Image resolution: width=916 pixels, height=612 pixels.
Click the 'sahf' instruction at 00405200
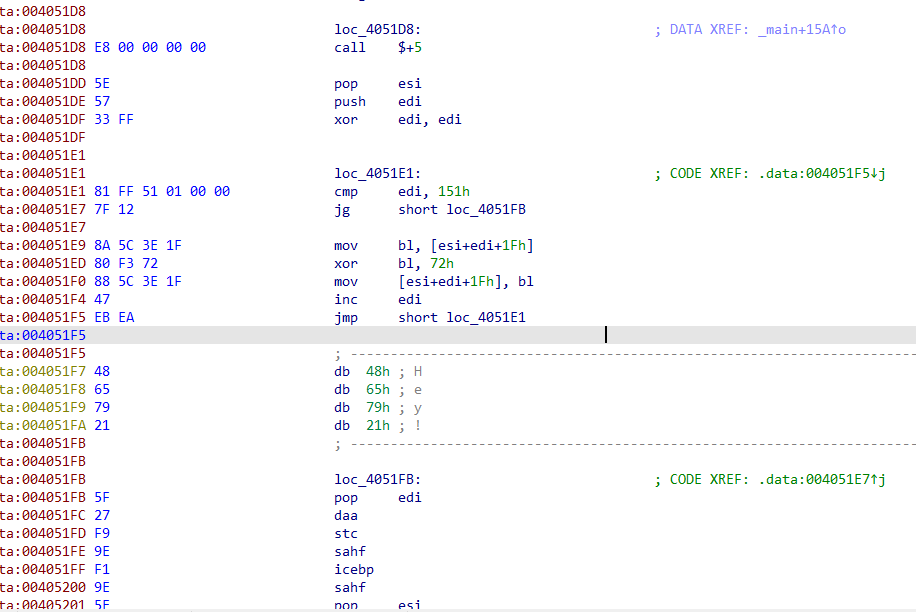(x=350, y=588)
